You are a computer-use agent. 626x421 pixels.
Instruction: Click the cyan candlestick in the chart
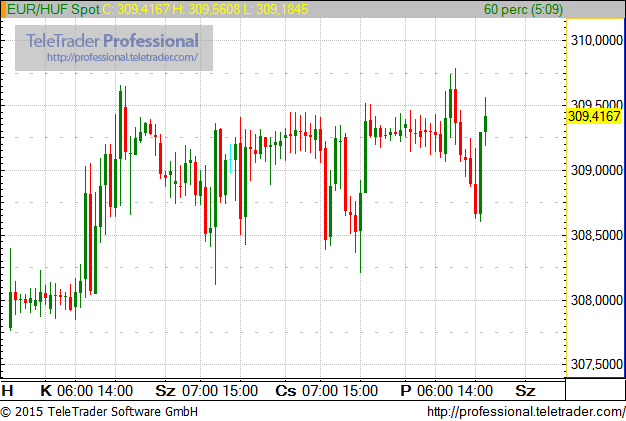[x=230, y=159]
